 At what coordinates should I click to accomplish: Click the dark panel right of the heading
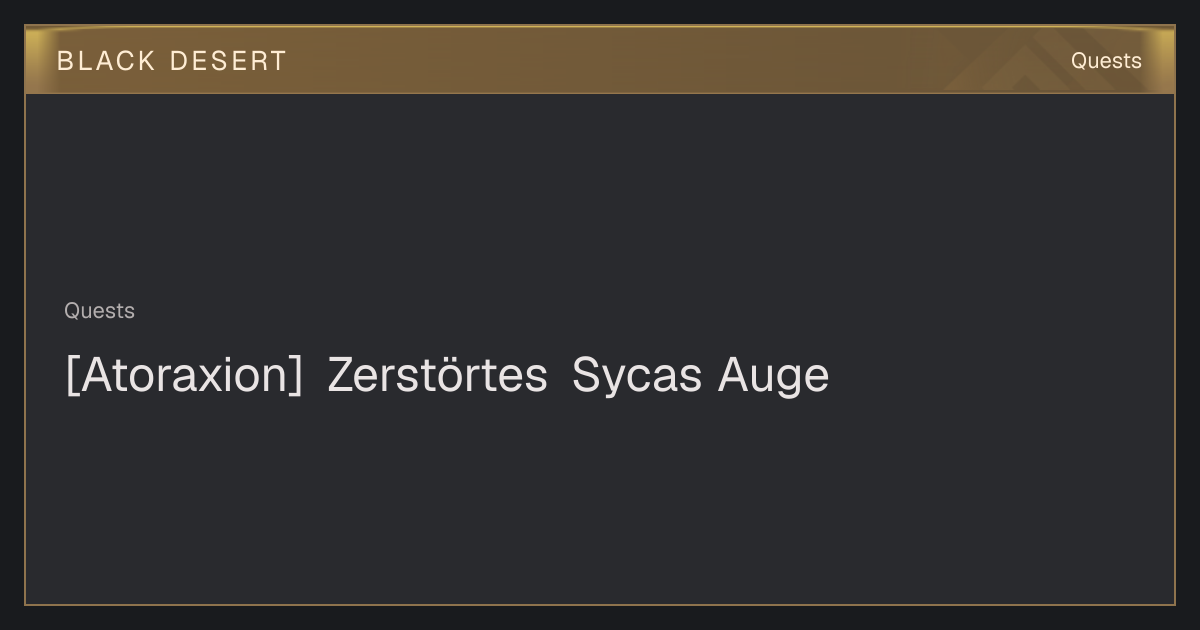[1000, 376]
